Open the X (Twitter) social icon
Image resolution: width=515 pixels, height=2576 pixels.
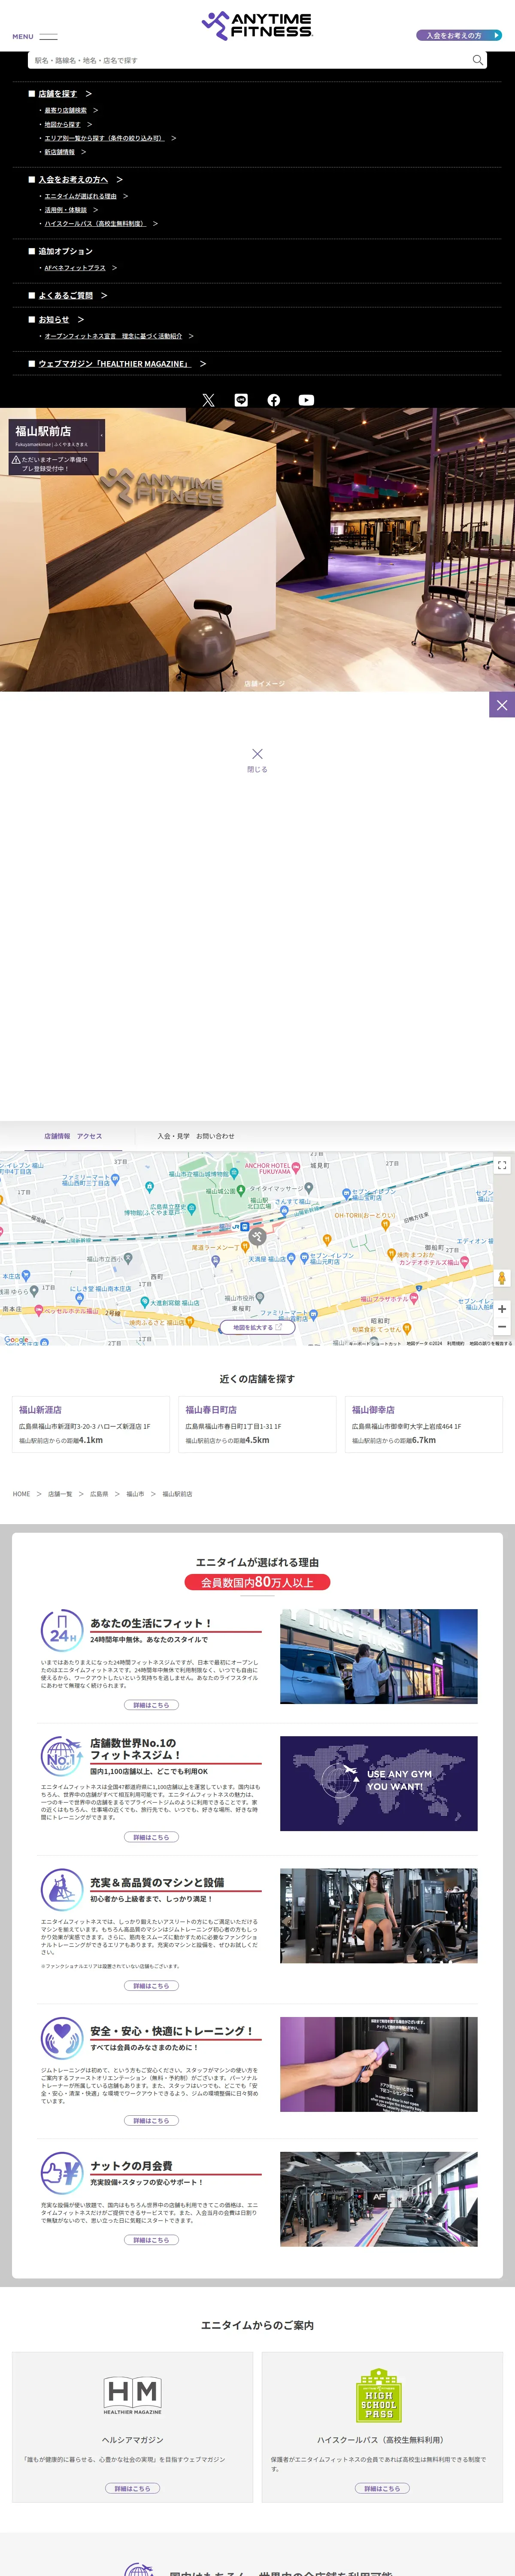(x=208, y=400)
